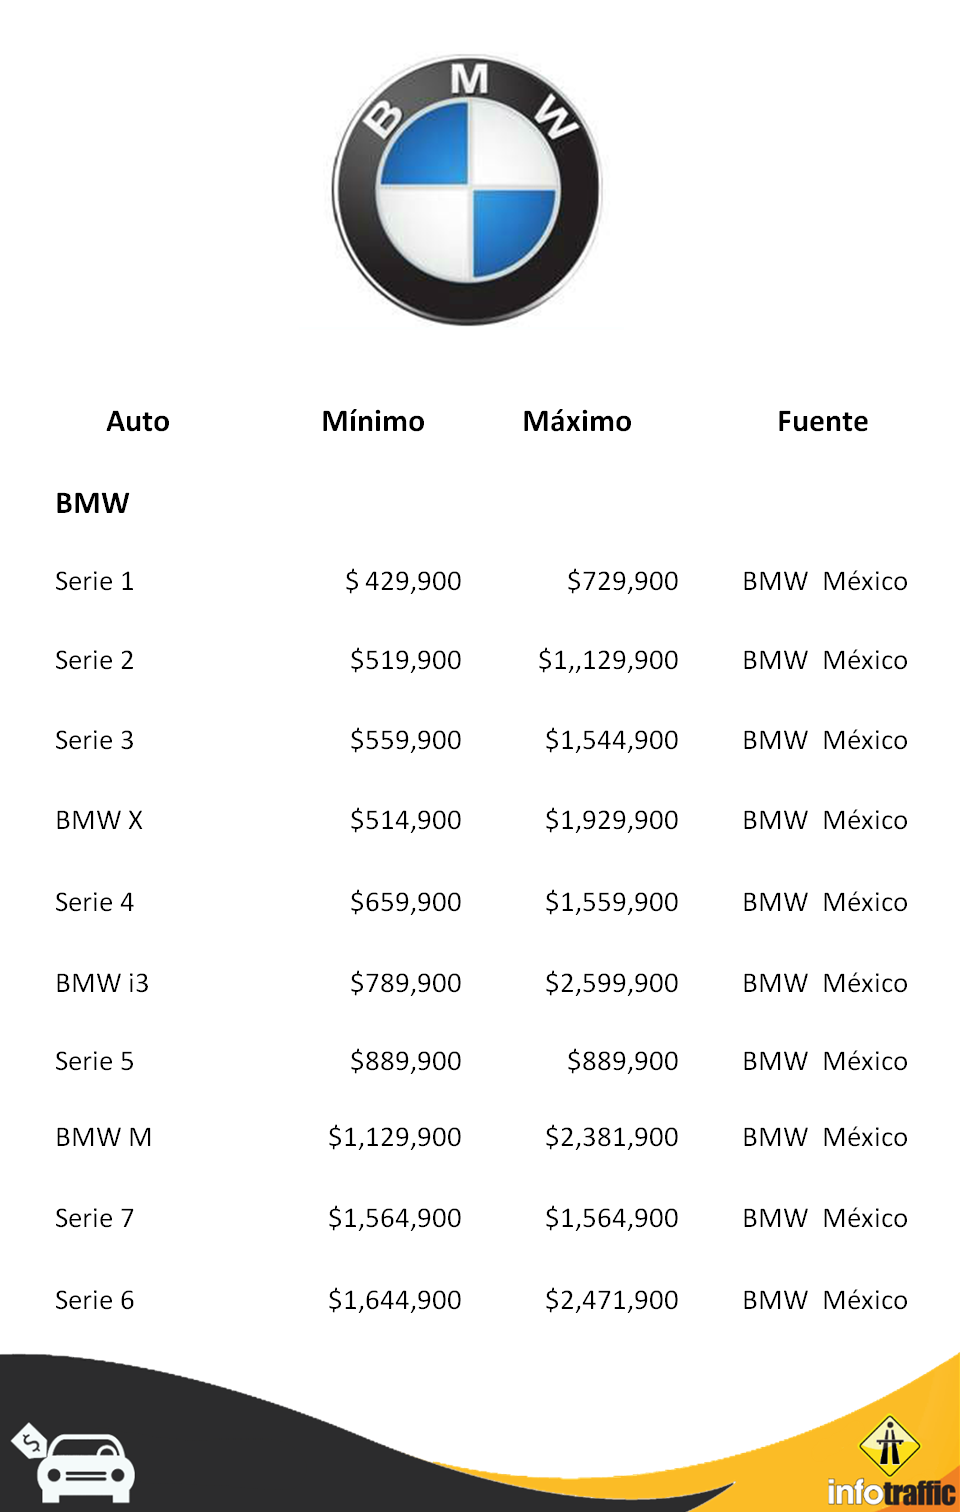
Task: Select the BMW X row label
Action: click(x=99, y=820)
